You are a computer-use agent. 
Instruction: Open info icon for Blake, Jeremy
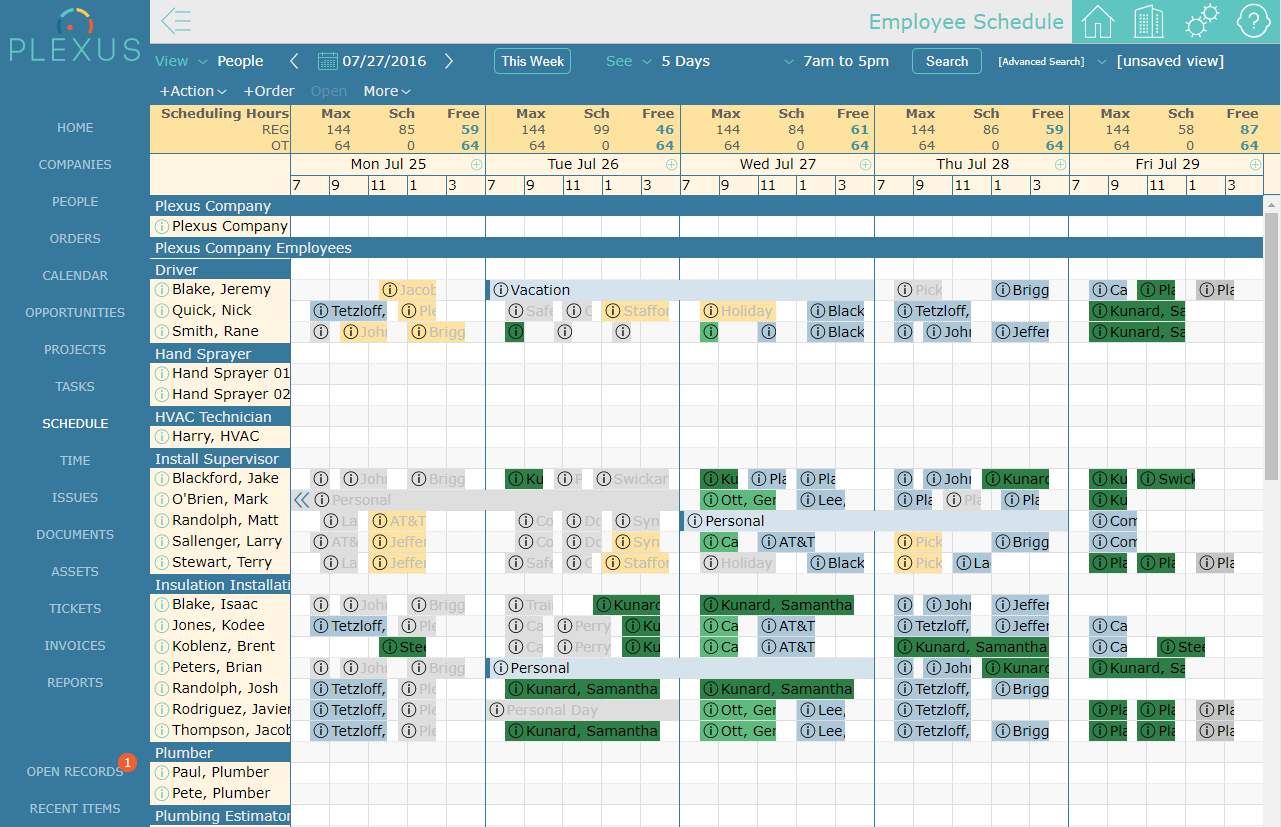(162, 289)
